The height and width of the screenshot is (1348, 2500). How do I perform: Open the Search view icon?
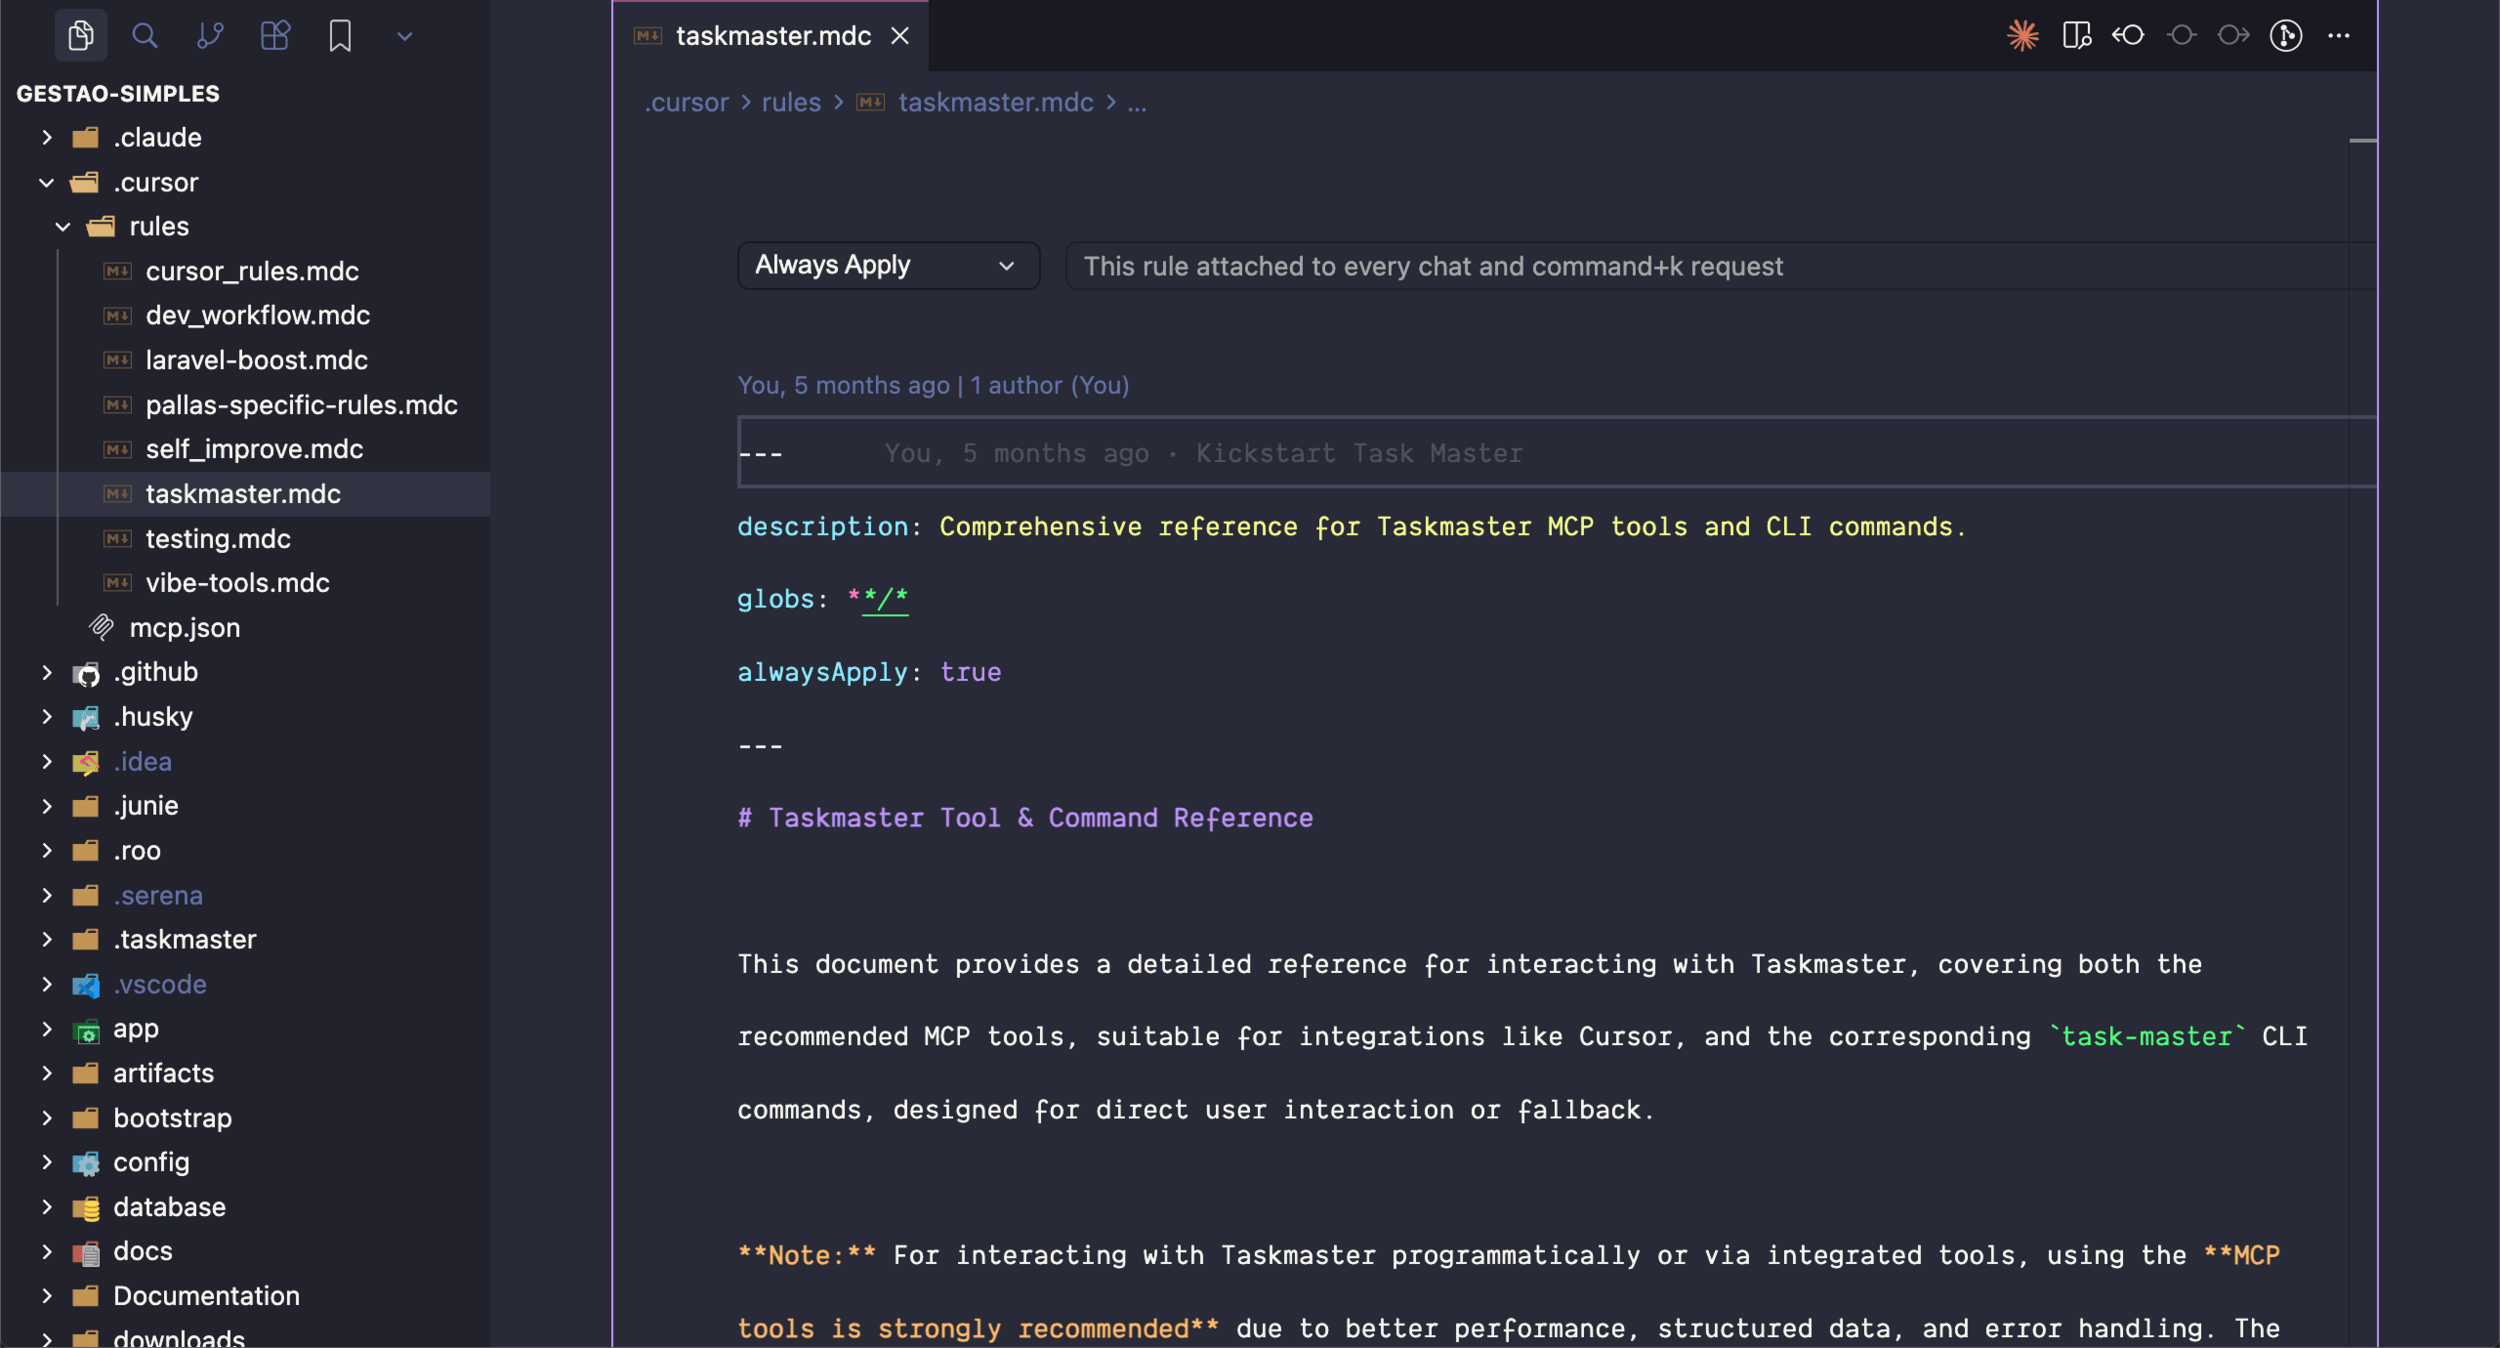pos(145,36)
